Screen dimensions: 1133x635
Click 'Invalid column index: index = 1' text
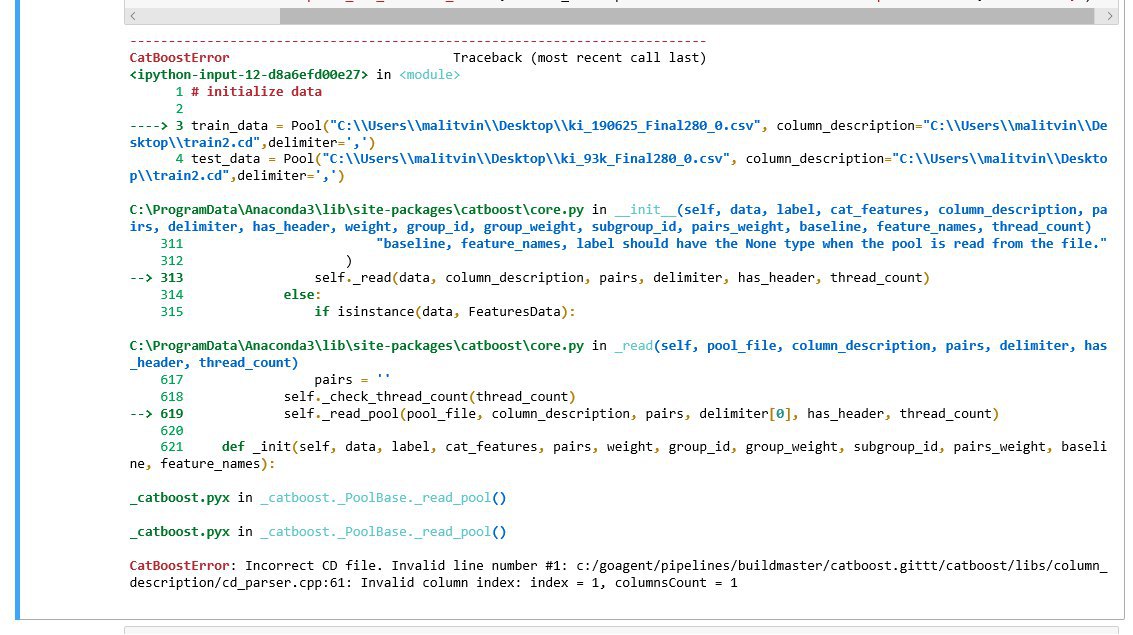pos(481,583)
